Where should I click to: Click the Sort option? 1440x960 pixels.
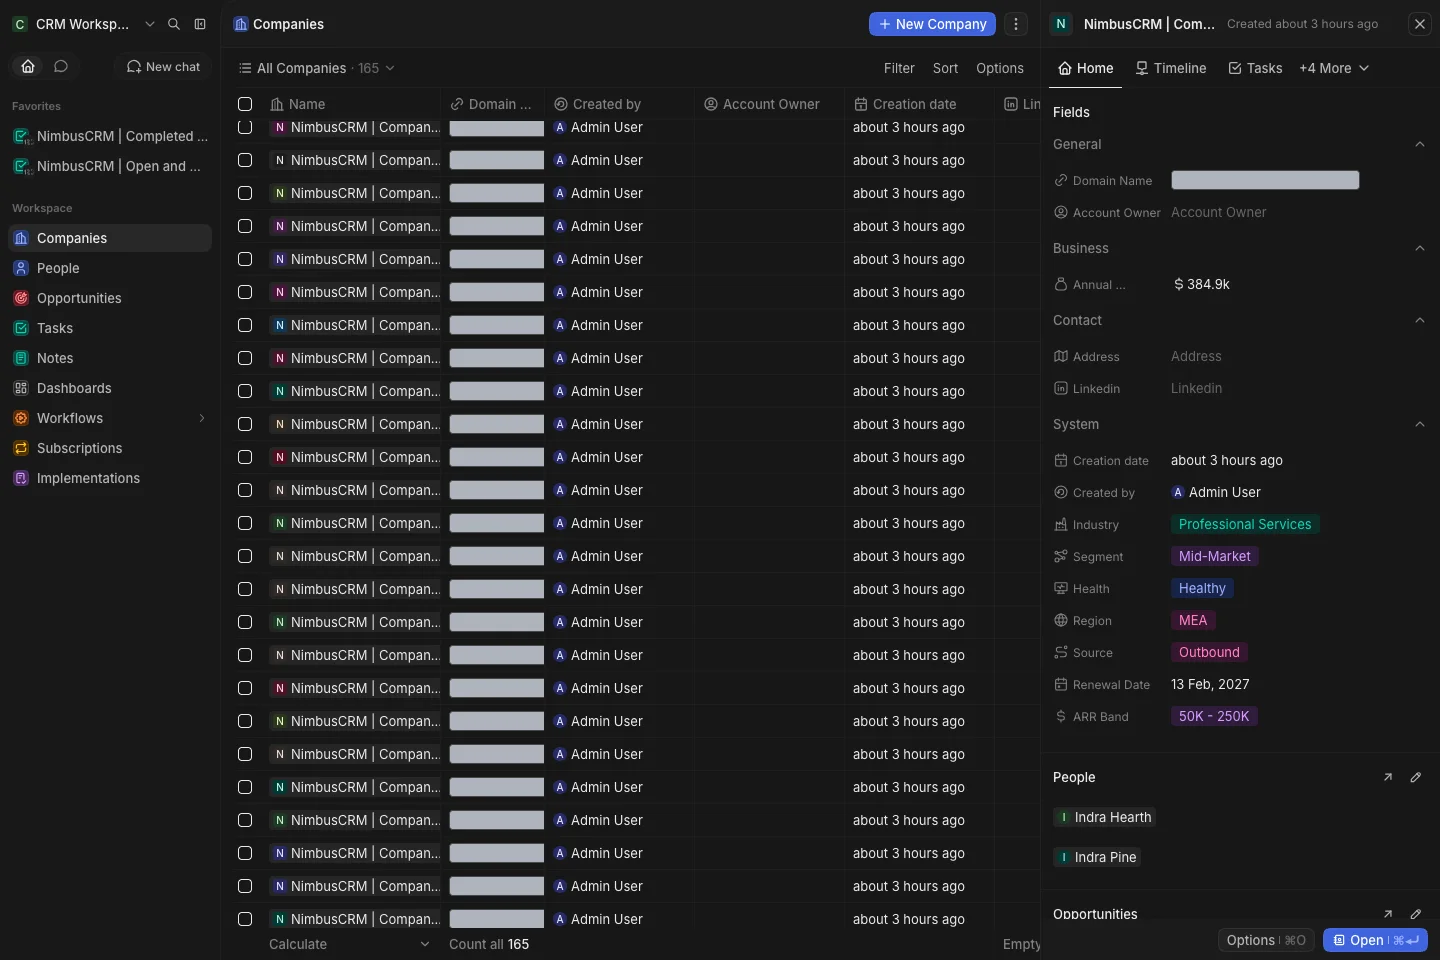(x=945, y=68)
